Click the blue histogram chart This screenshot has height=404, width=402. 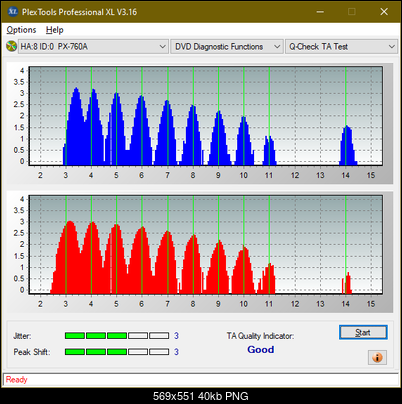[x=206, y=116]
